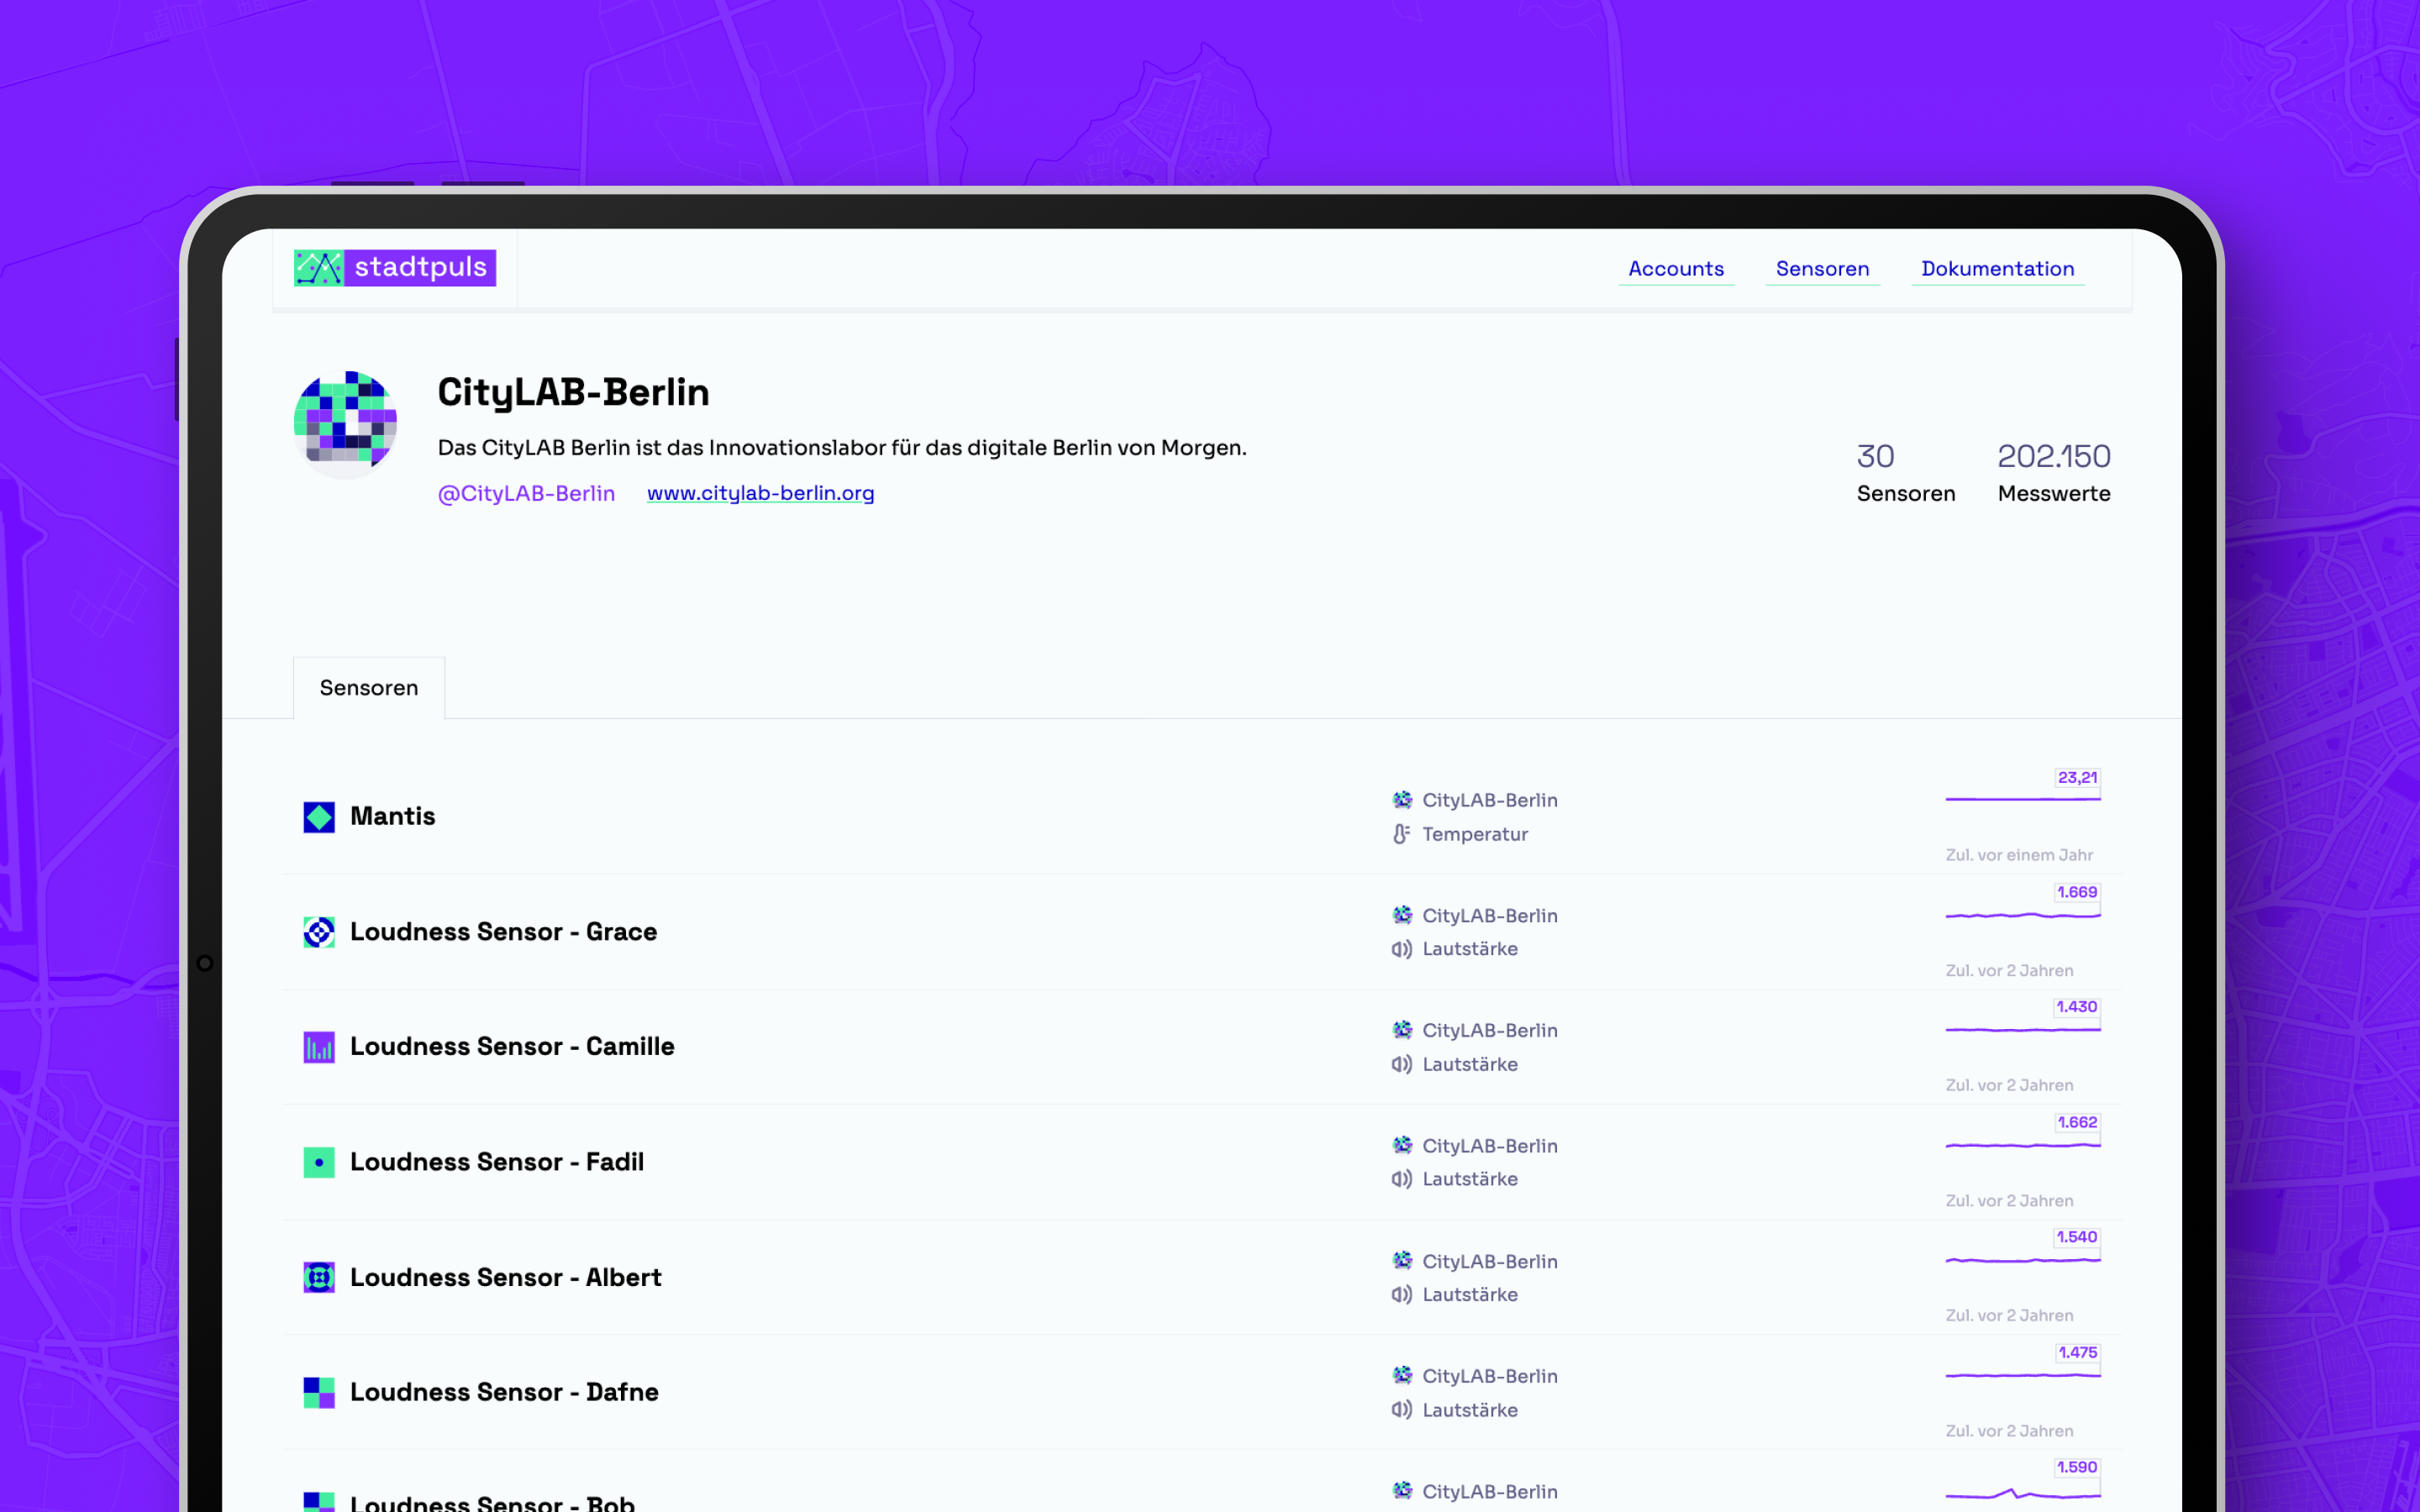Click CityLAB-Berlin account icon in Fadil row

[x=1402, y=1145]
